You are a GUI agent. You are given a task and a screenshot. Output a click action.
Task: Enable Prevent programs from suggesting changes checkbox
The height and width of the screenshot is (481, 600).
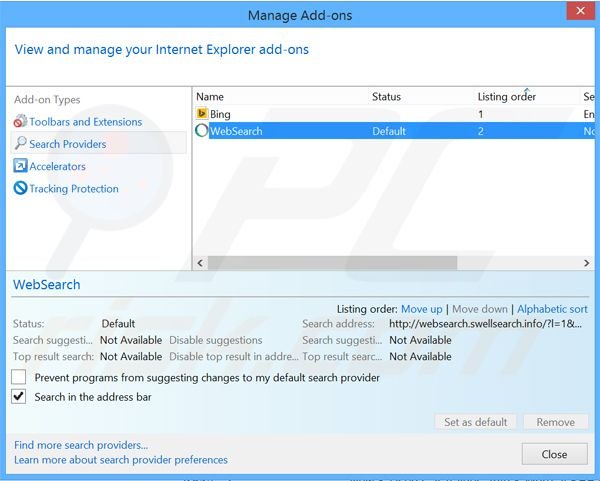18,377
